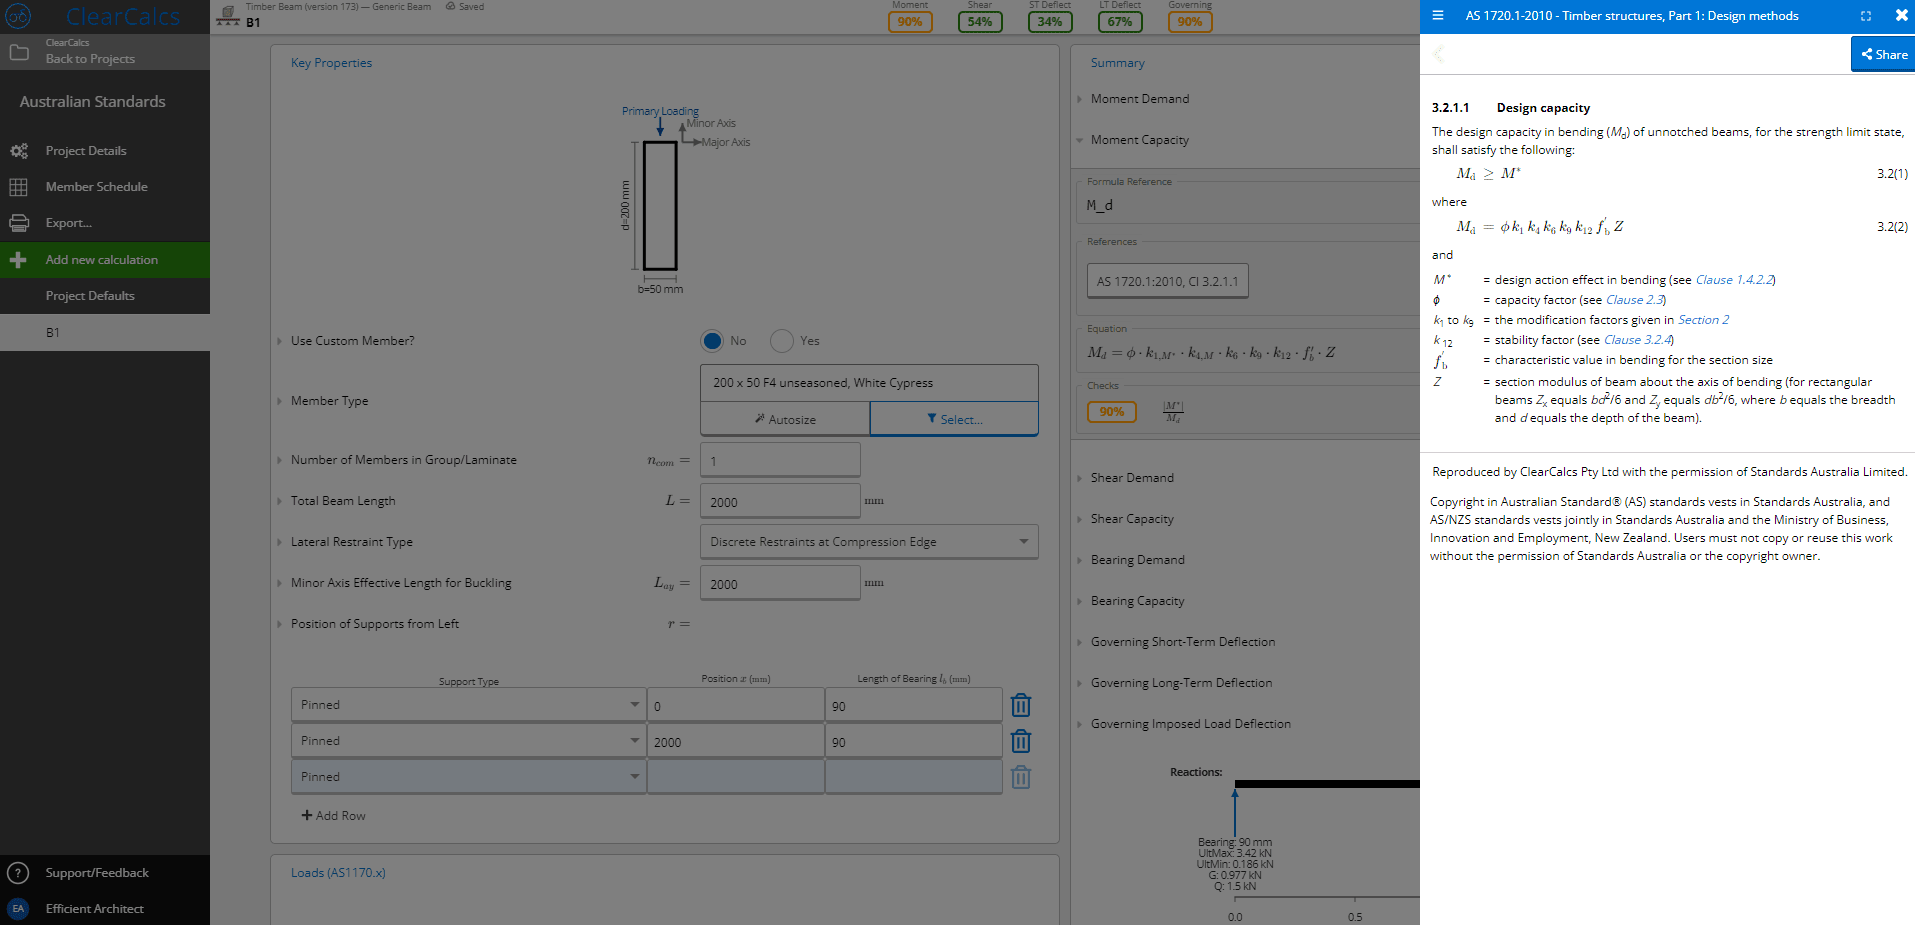Select the ST Deflect 34% badge
The width and height of the screenshot is (1915, 925).
1050,22
